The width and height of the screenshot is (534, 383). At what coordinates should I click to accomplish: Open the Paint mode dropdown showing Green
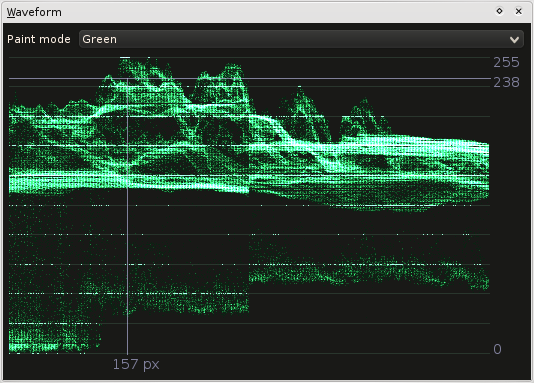pos(301,39)
